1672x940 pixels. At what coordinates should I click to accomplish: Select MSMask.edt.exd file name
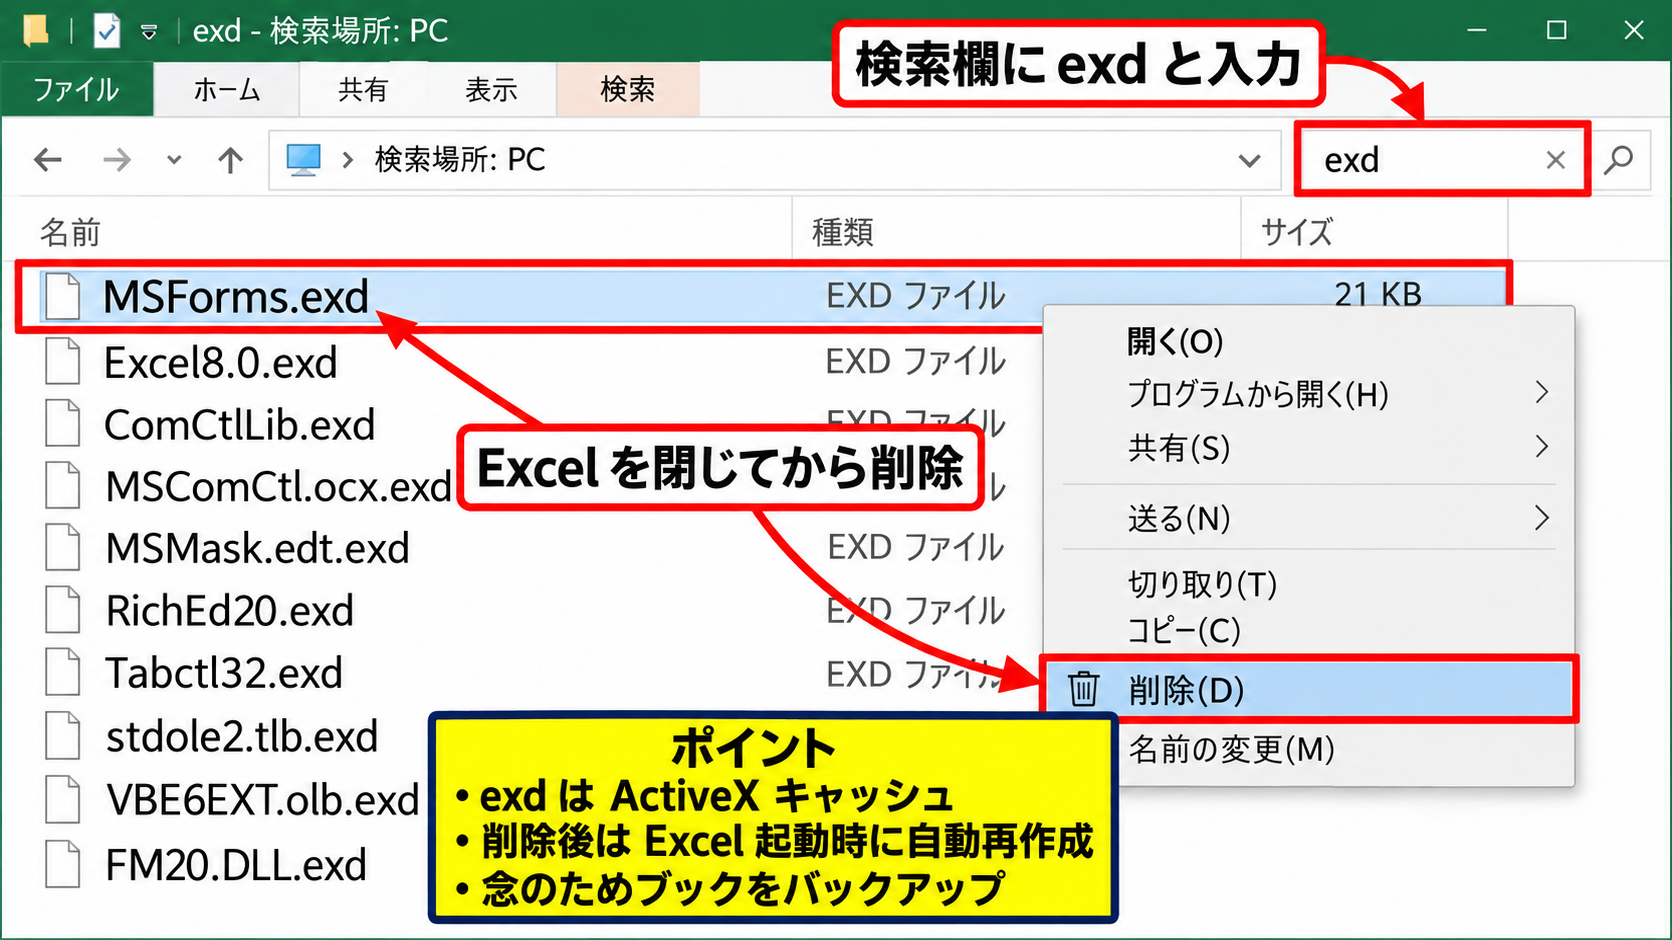(x=257, y=549)
